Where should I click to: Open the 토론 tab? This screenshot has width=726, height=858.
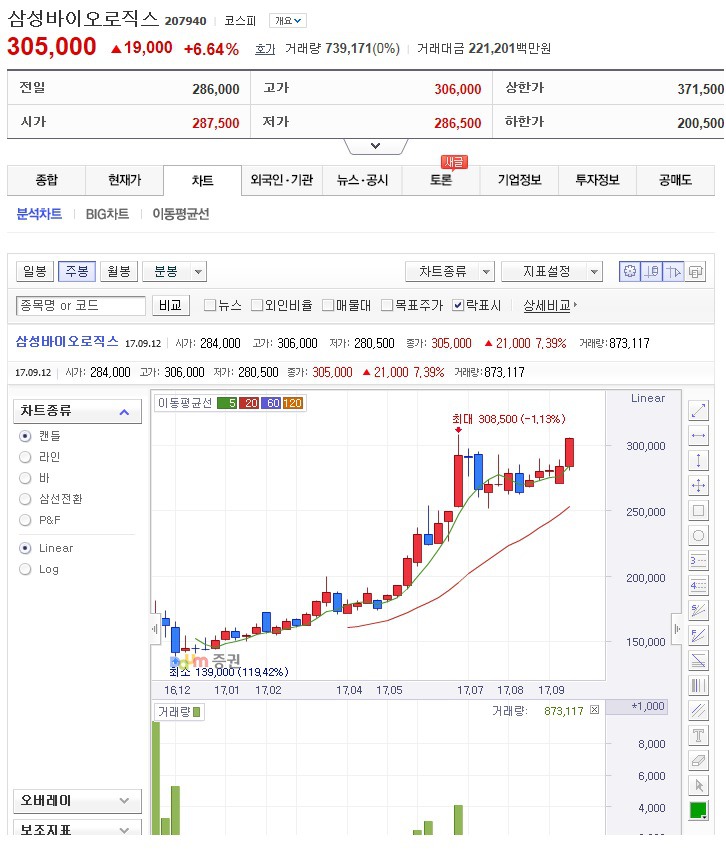pyautogui.click(x=441, y=180)
